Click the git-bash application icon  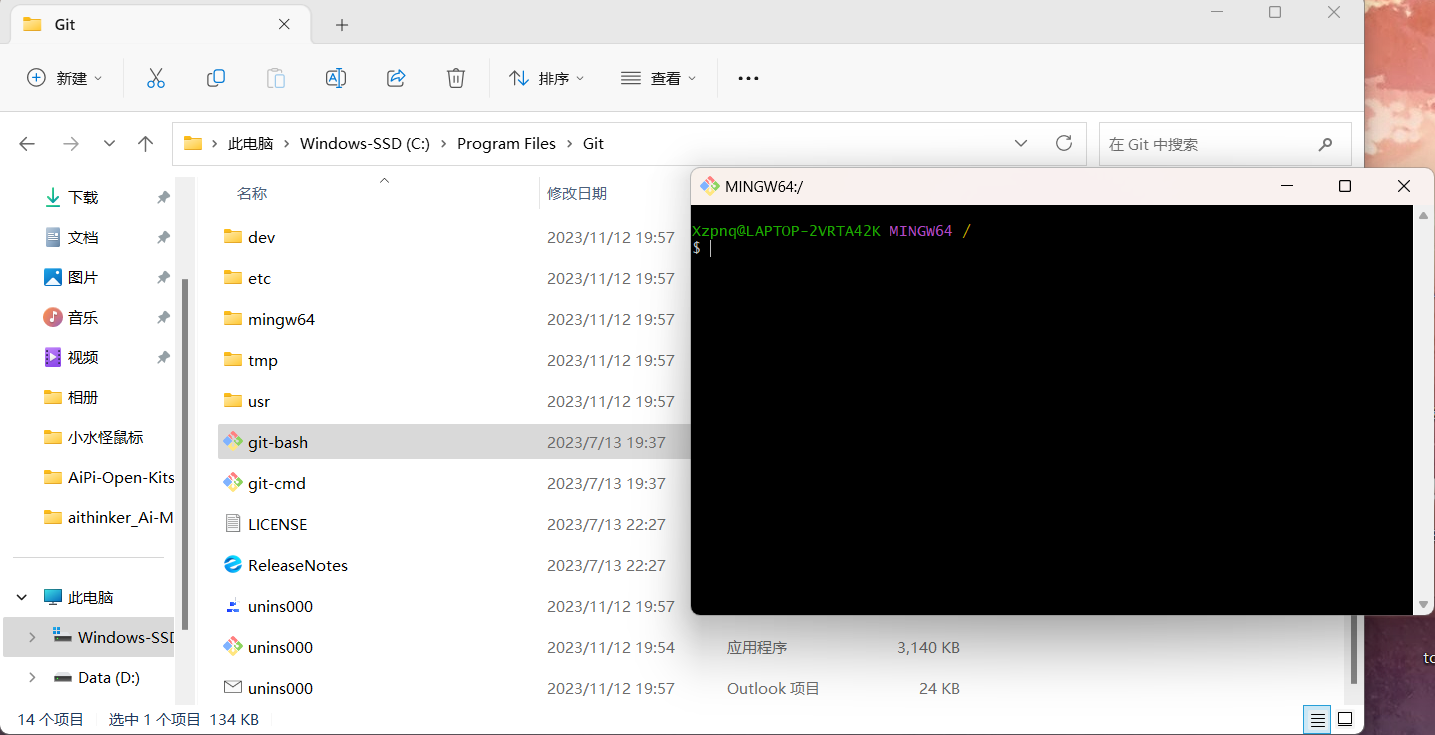pyautogui.click(x=233, y=442)
